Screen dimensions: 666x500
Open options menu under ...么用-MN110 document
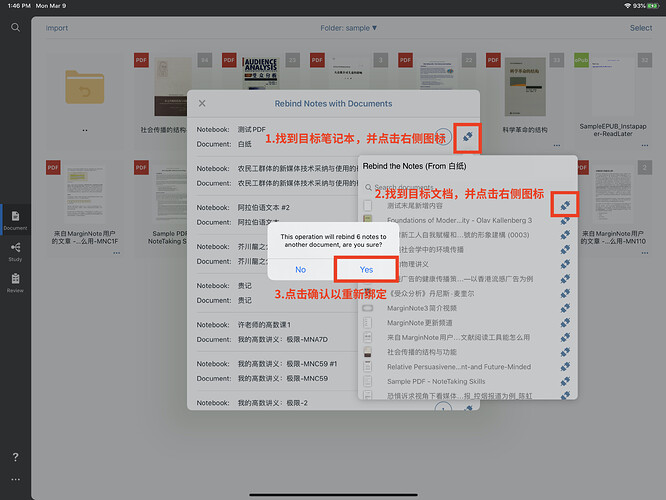(645, 253)
